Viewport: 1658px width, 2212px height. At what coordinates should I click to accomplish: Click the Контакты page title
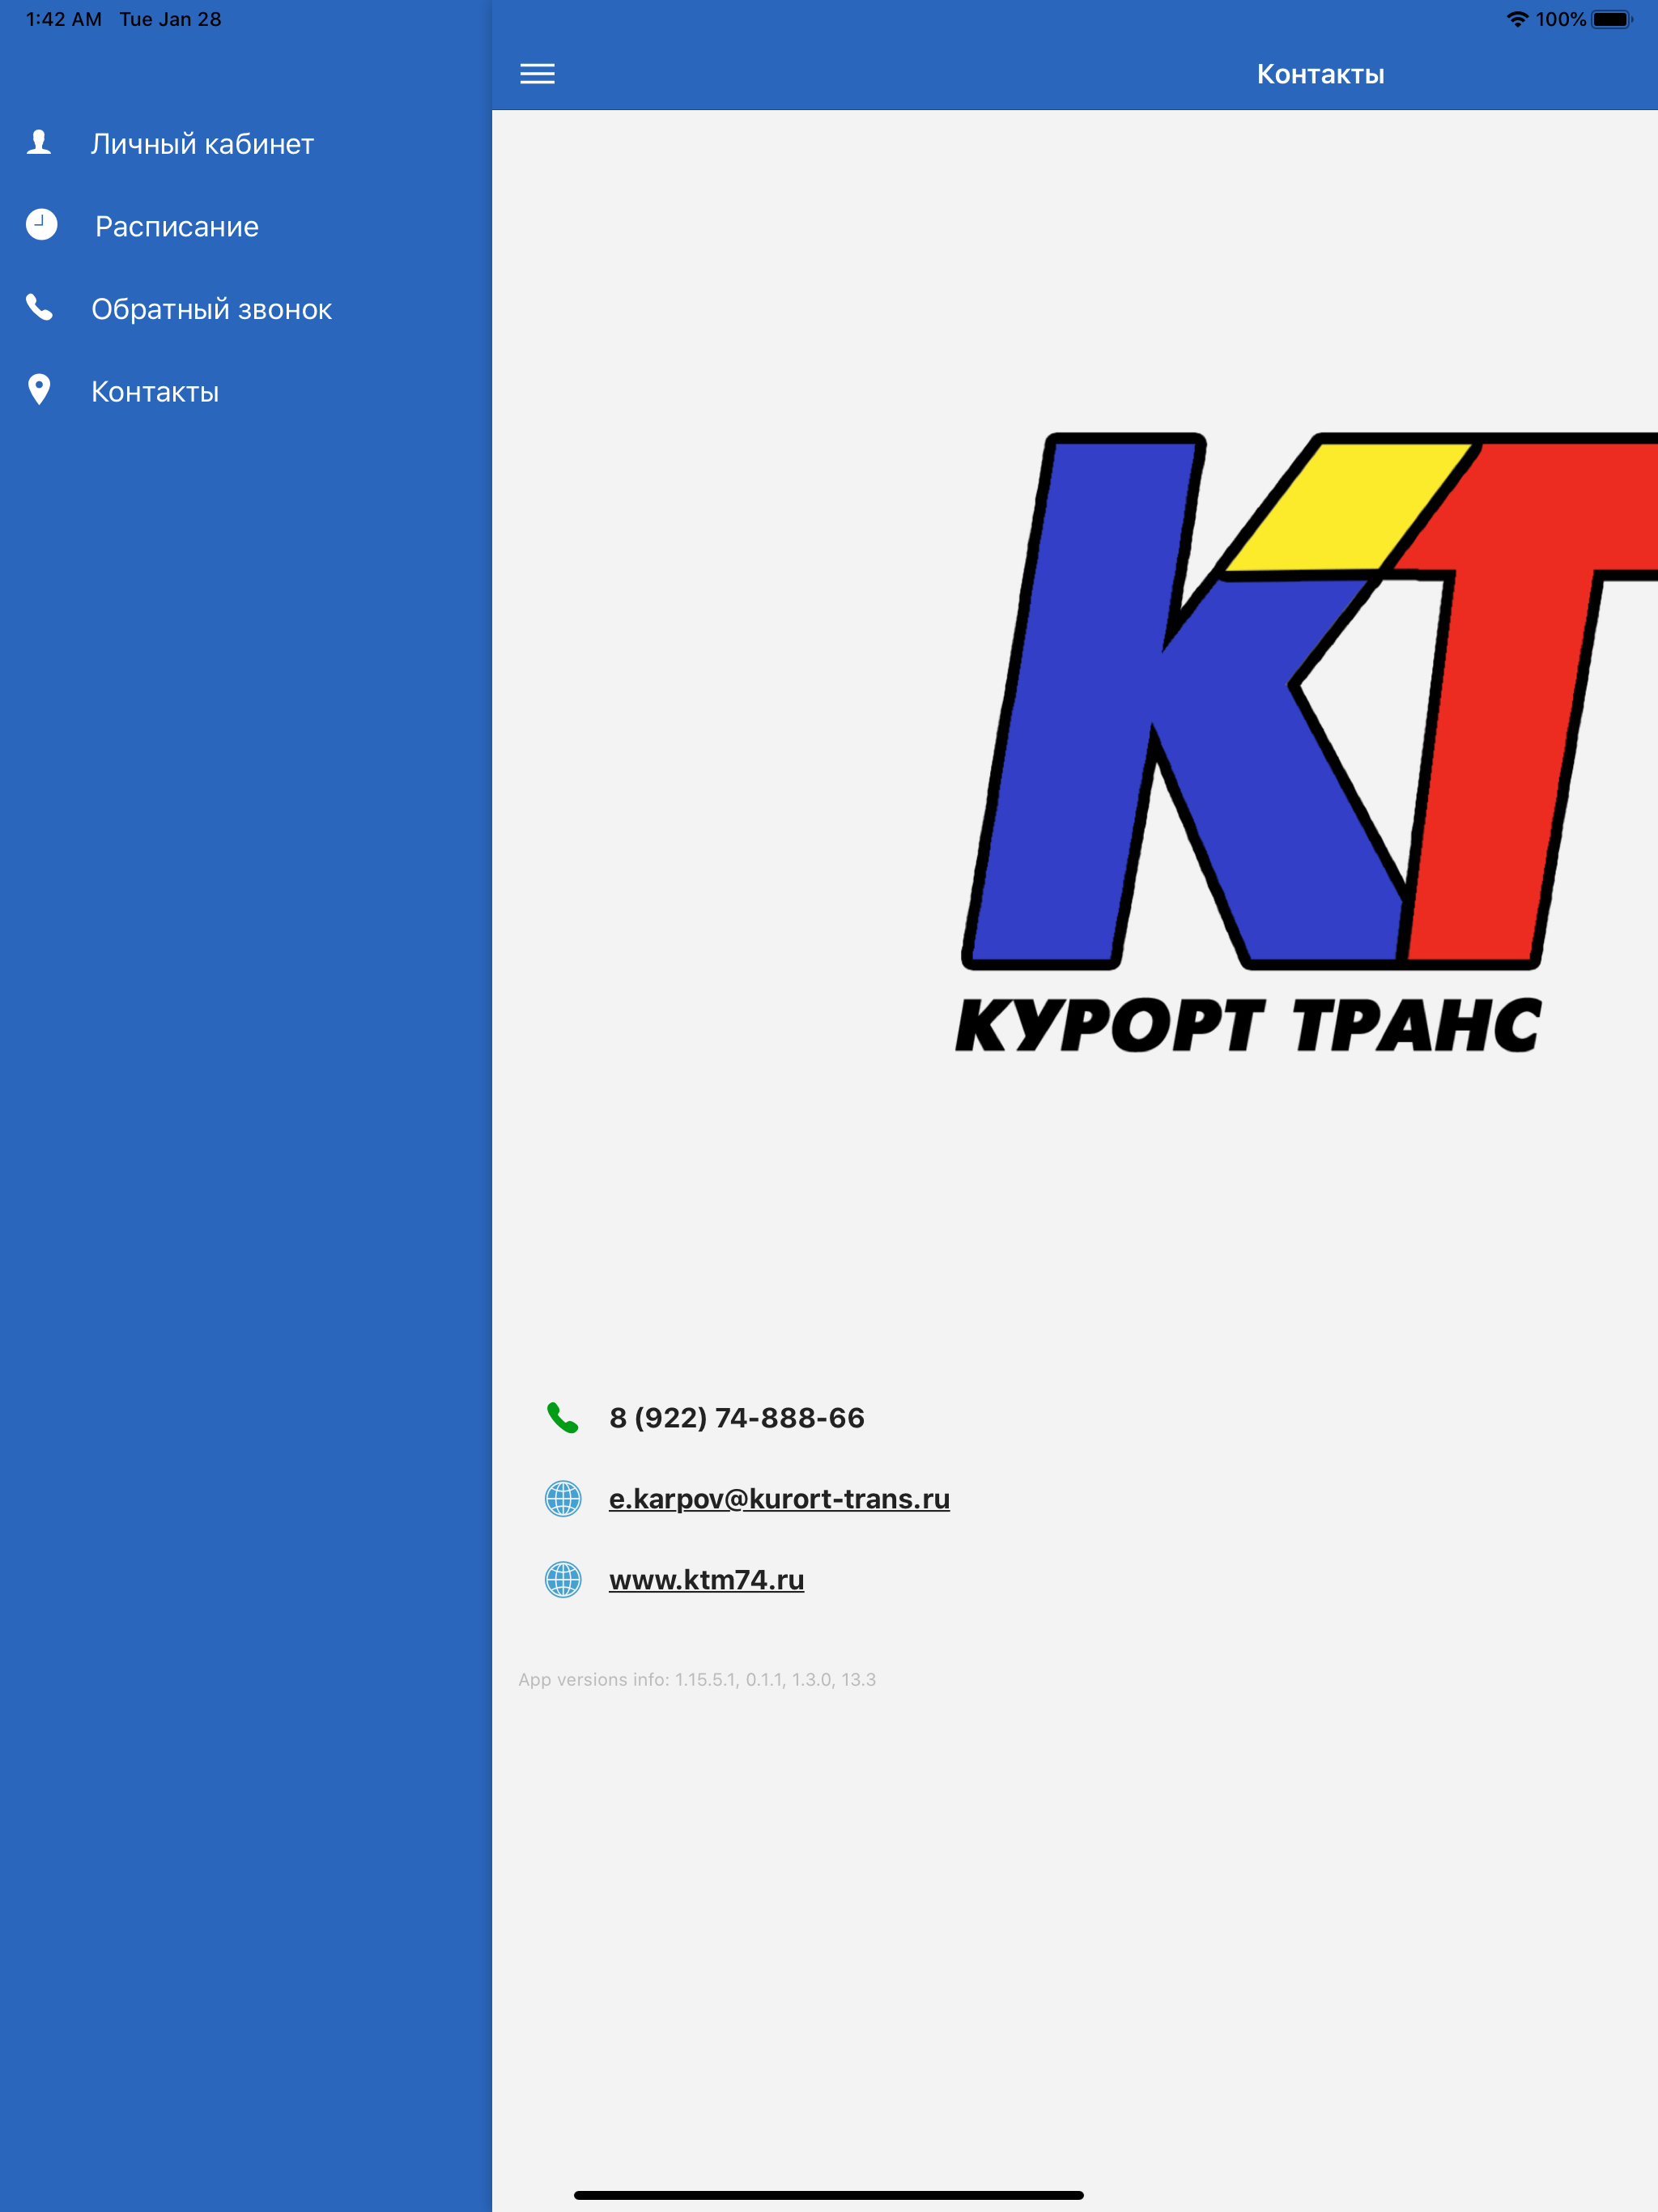coord(1320,74)
